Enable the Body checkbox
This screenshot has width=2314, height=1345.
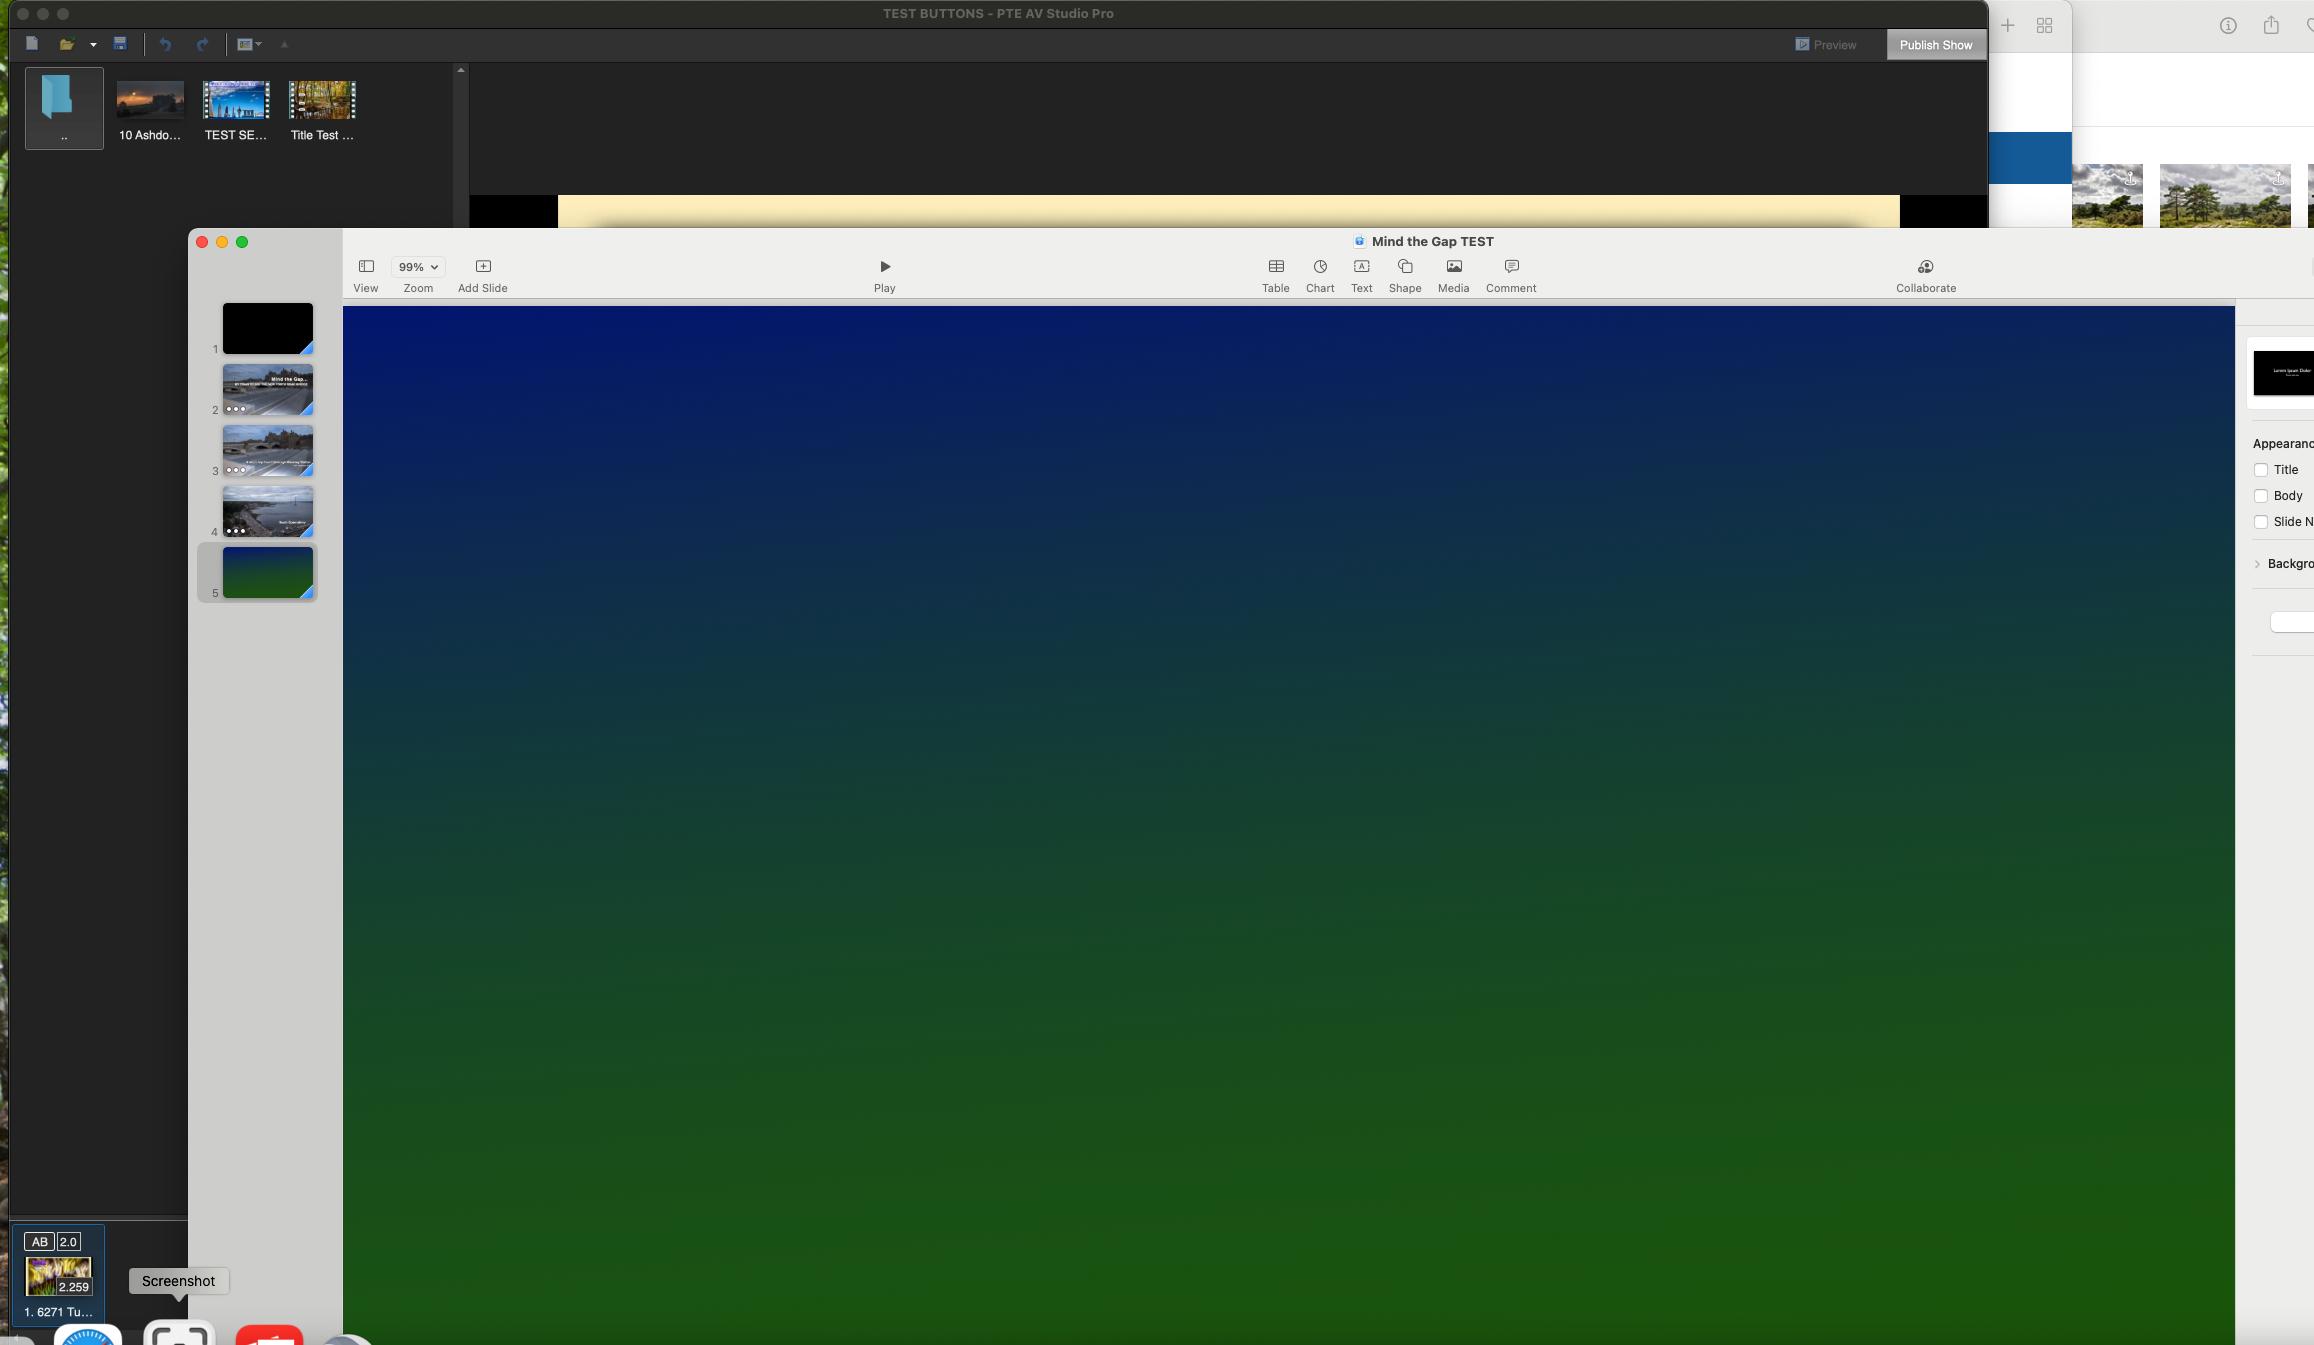click(x=2260, y=496)
